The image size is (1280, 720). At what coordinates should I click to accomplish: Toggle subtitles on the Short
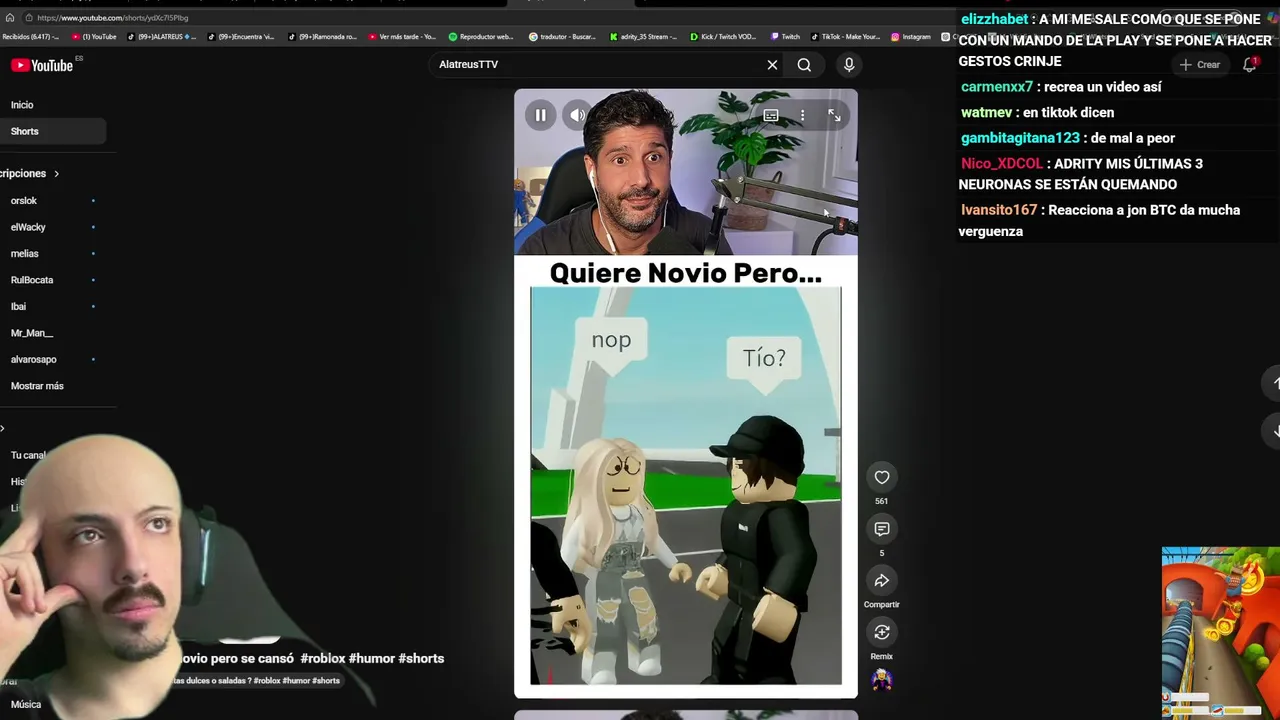click(771, 116)
